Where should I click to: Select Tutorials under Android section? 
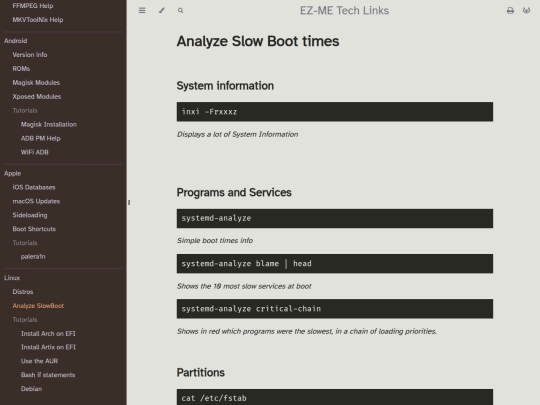click(25, 111)
